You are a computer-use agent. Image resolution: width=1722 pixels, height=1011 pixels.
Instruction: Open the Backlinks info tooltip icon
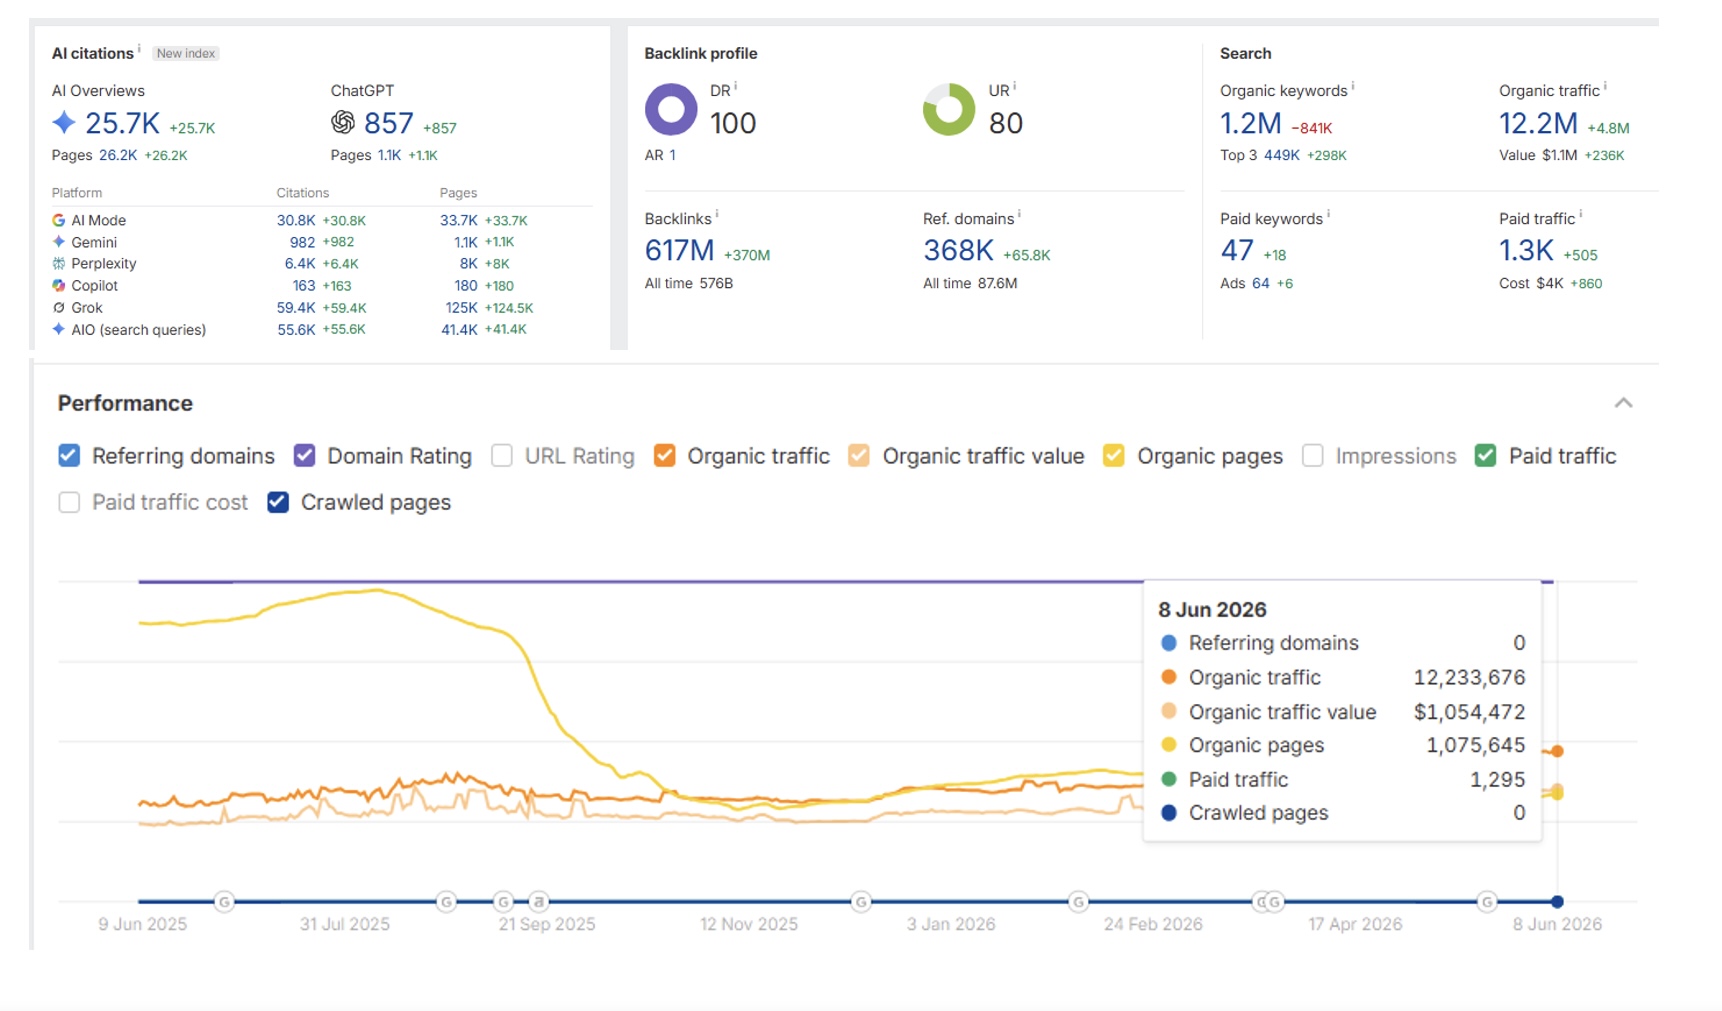pos(717,214)
